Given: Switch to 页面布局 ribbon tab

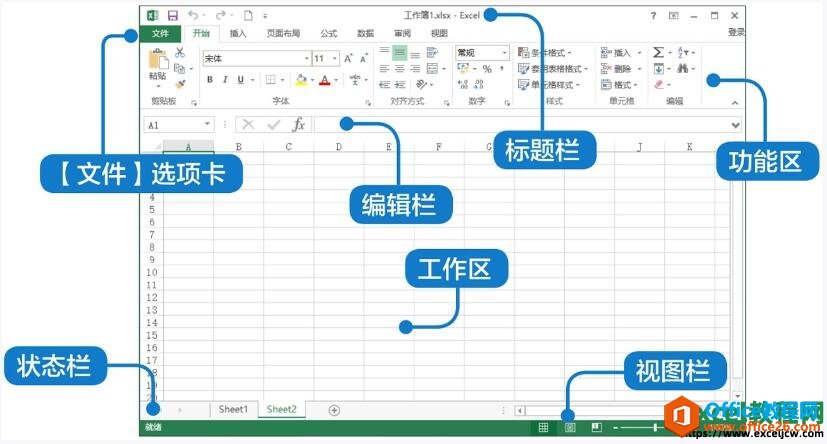Looking at the screenshot, I should point(283,33).
